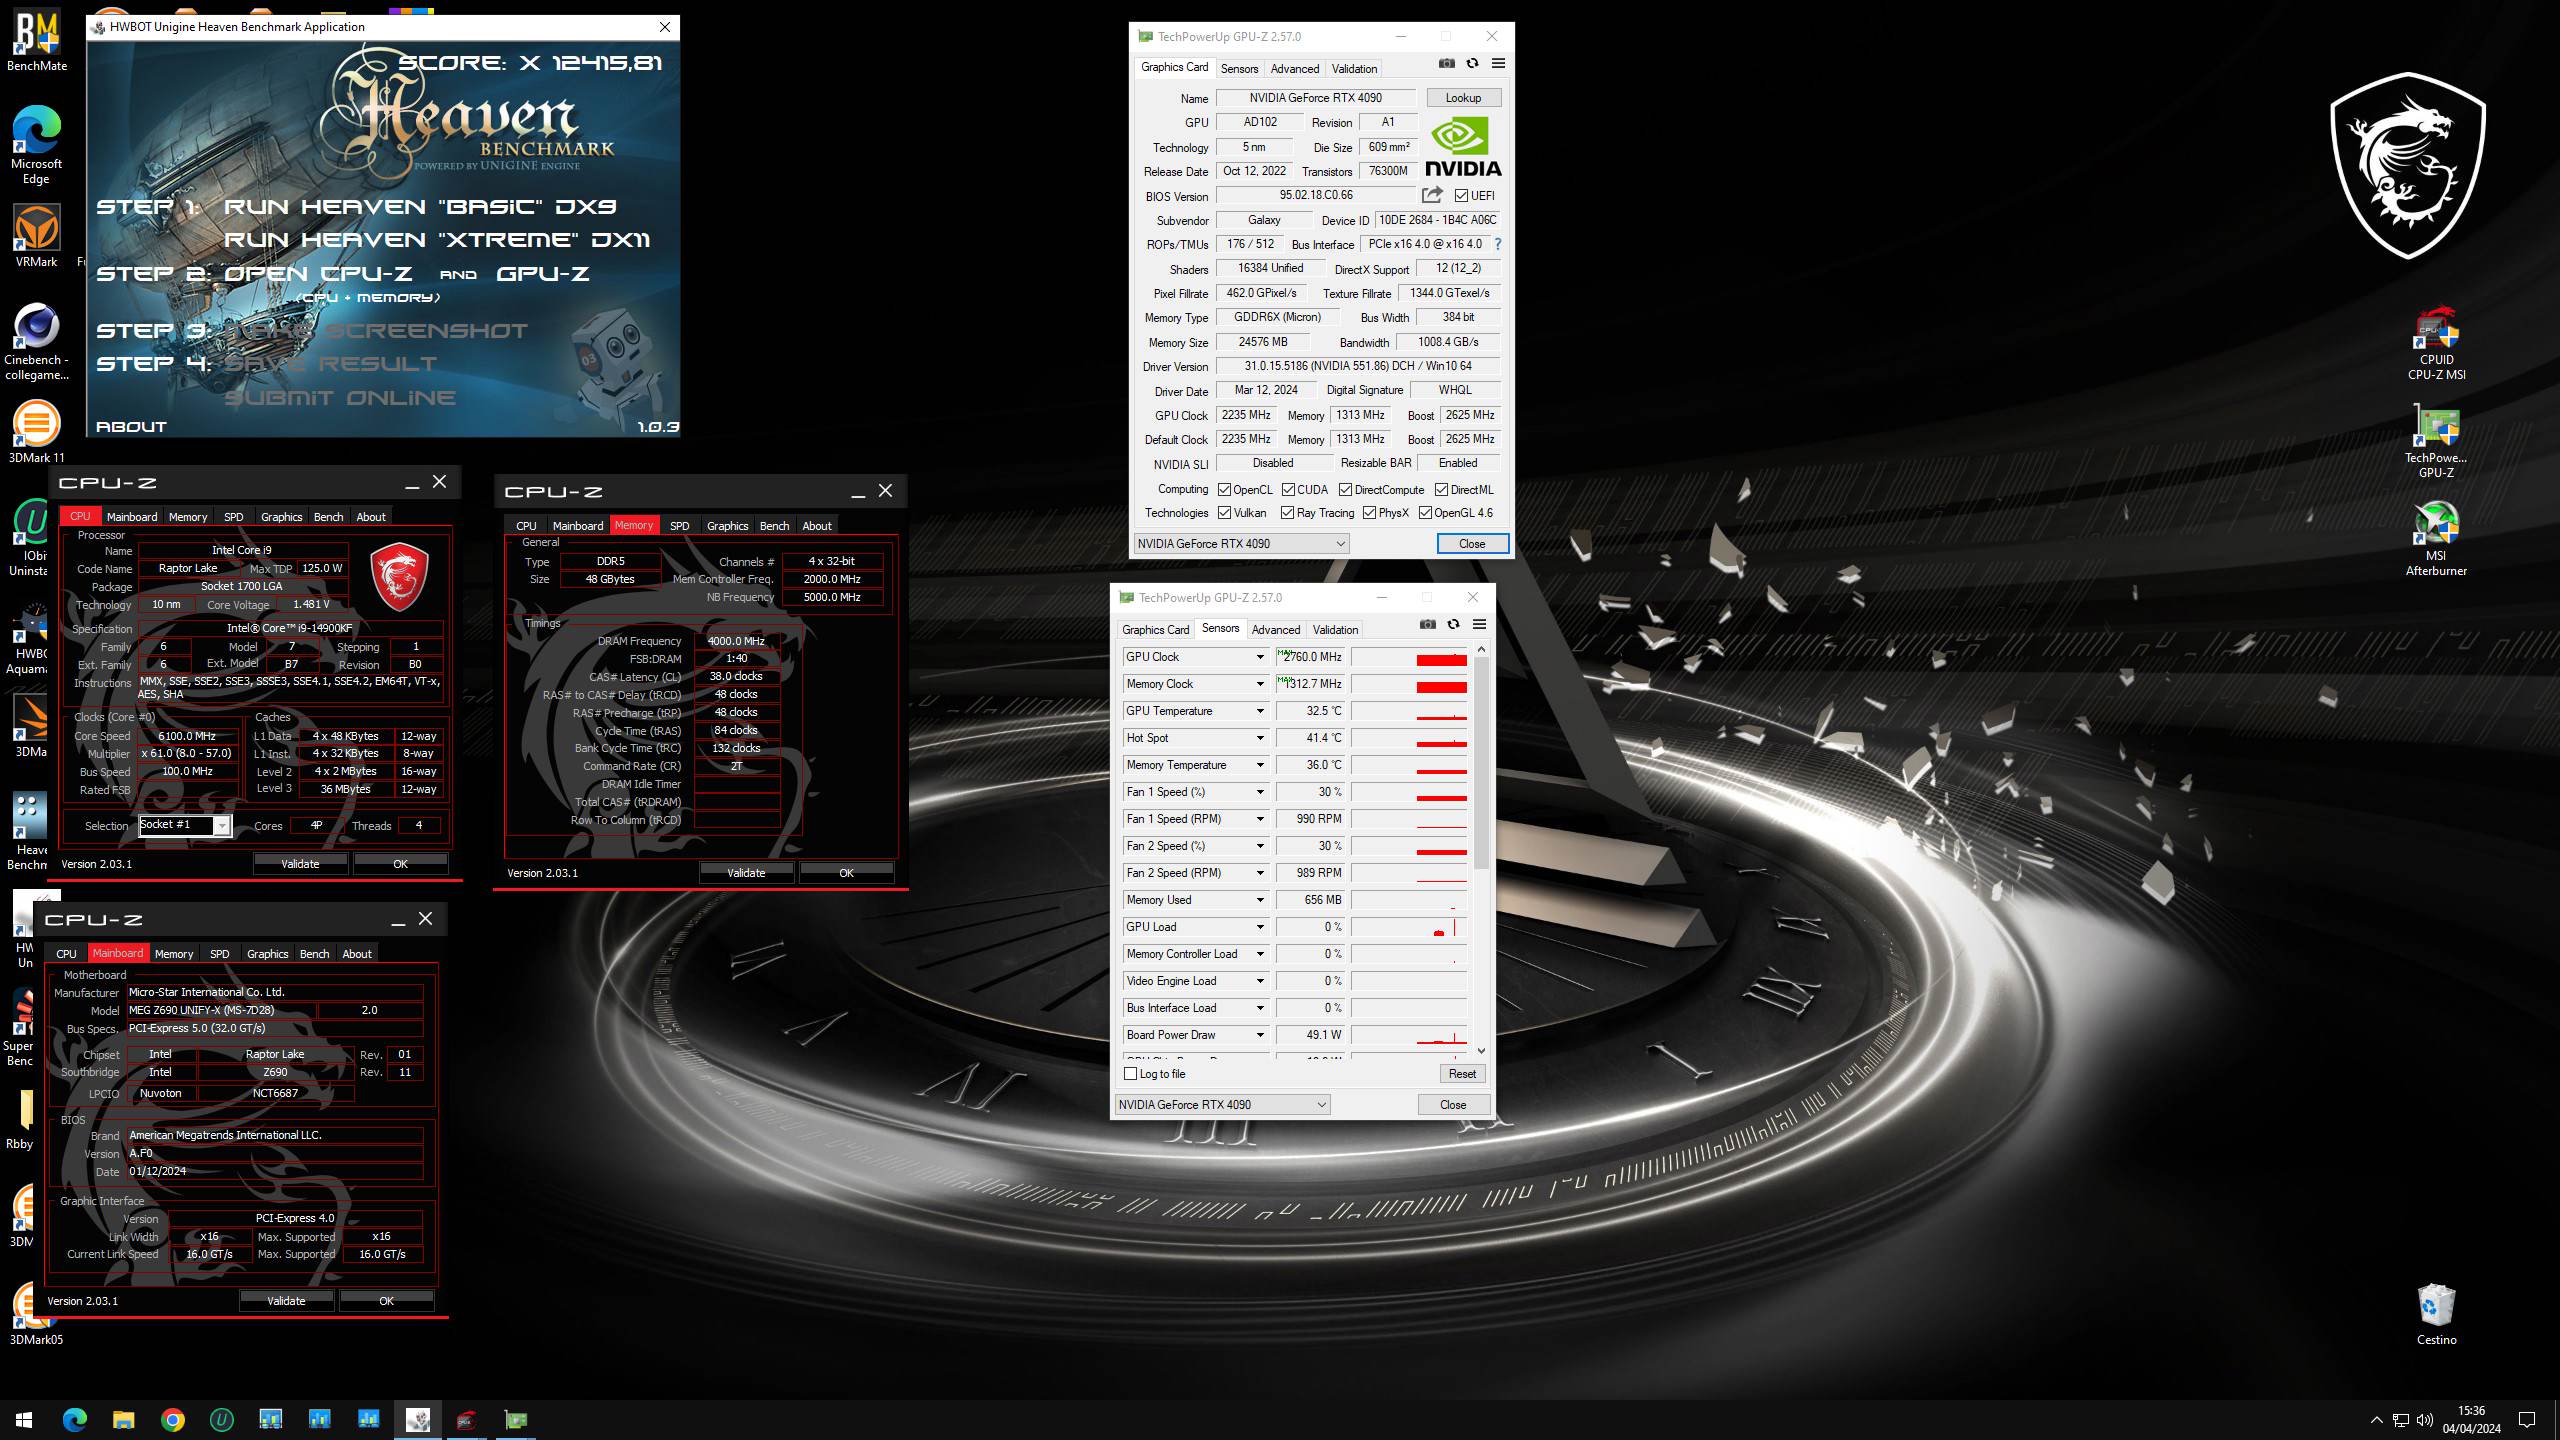Expand the Memory Clock sensor dropdown
Image resolution: width=2560 pixels, height=1440 pixels.
point(1260,684)
